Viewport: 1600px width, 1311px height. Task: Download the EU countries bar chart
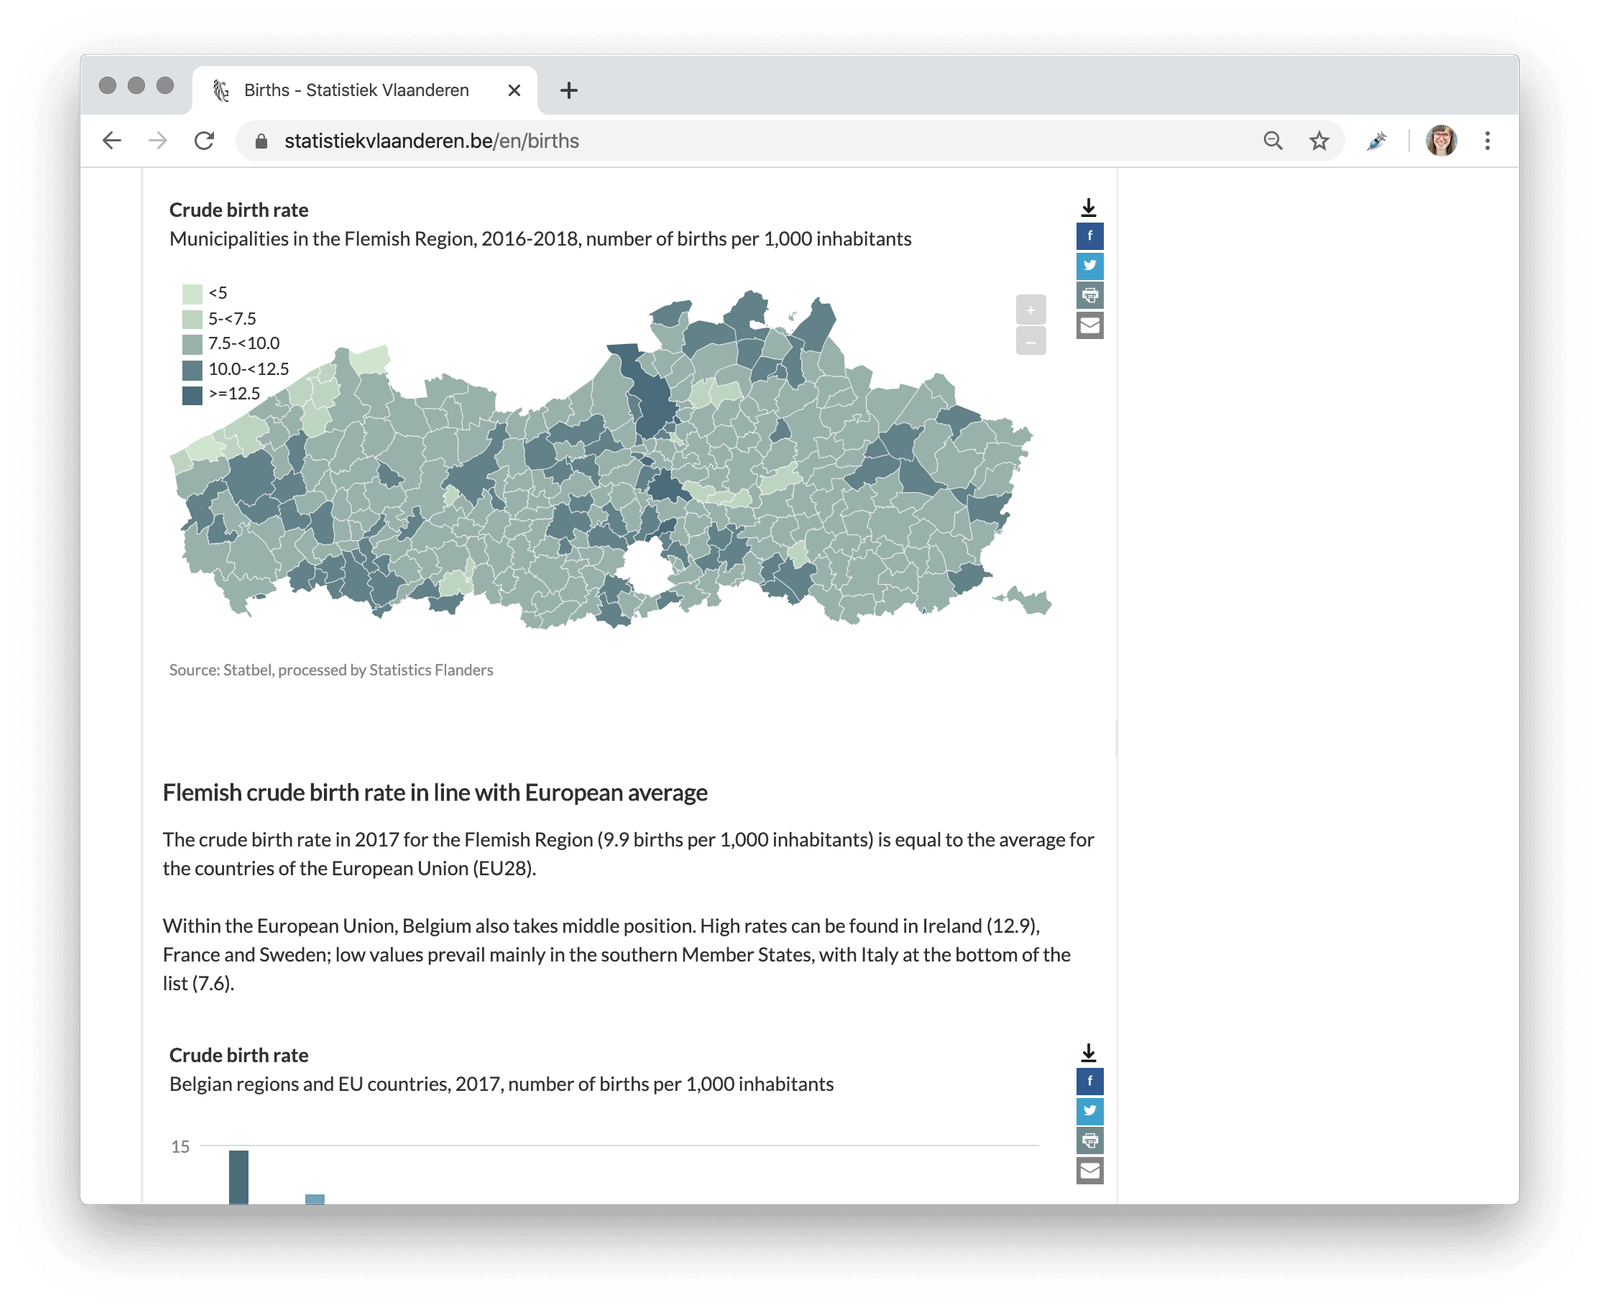click(x=1089, y=1053)
